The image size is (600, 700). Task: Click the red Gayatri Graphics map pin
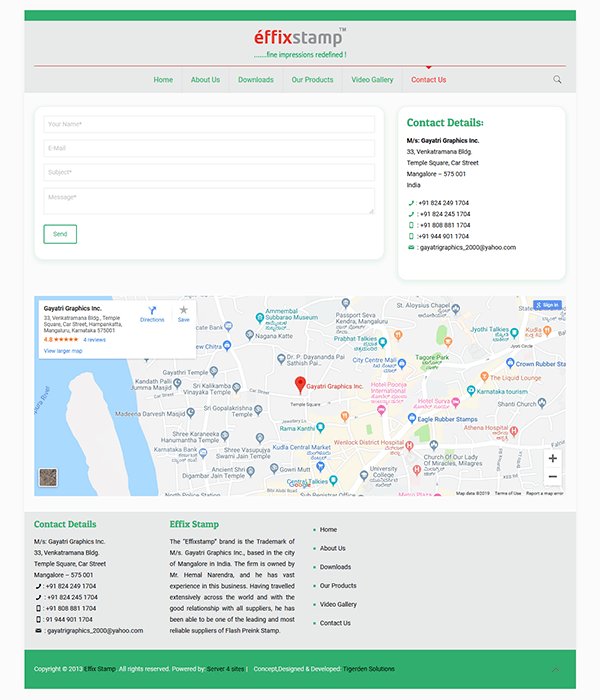click(300, 385)
